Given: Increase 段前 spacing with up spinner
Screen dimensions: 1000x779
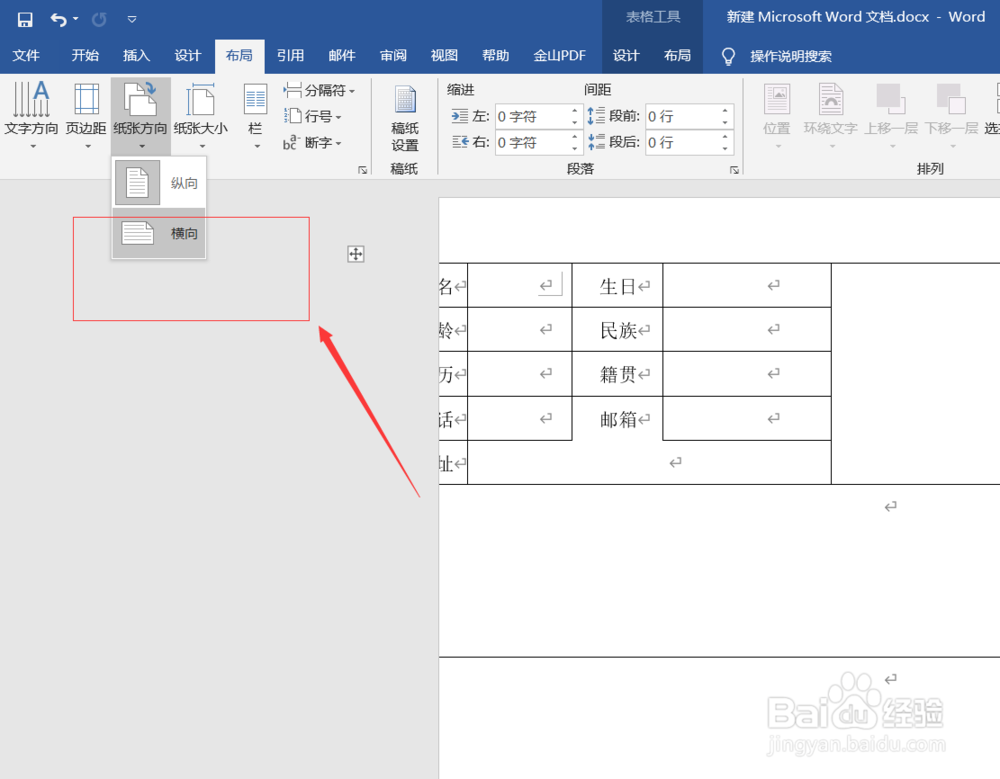Looking at the screenshot, I should (x=725, y=110).
